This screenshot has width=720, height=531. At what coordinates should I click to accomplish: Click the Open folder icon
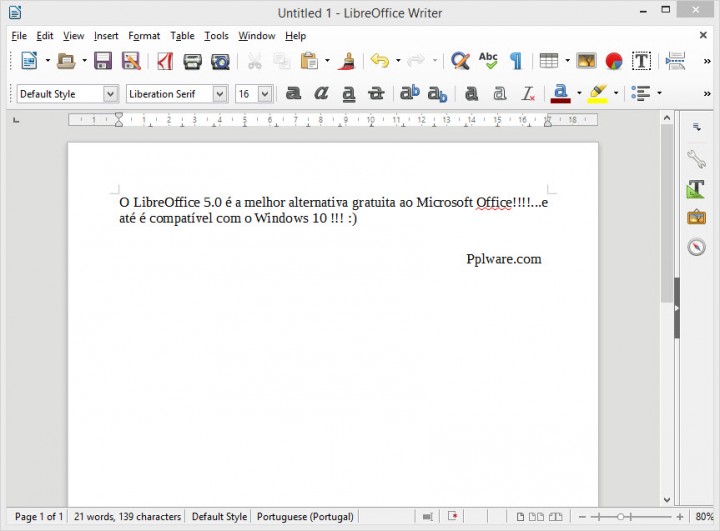(x=66, y=61)
